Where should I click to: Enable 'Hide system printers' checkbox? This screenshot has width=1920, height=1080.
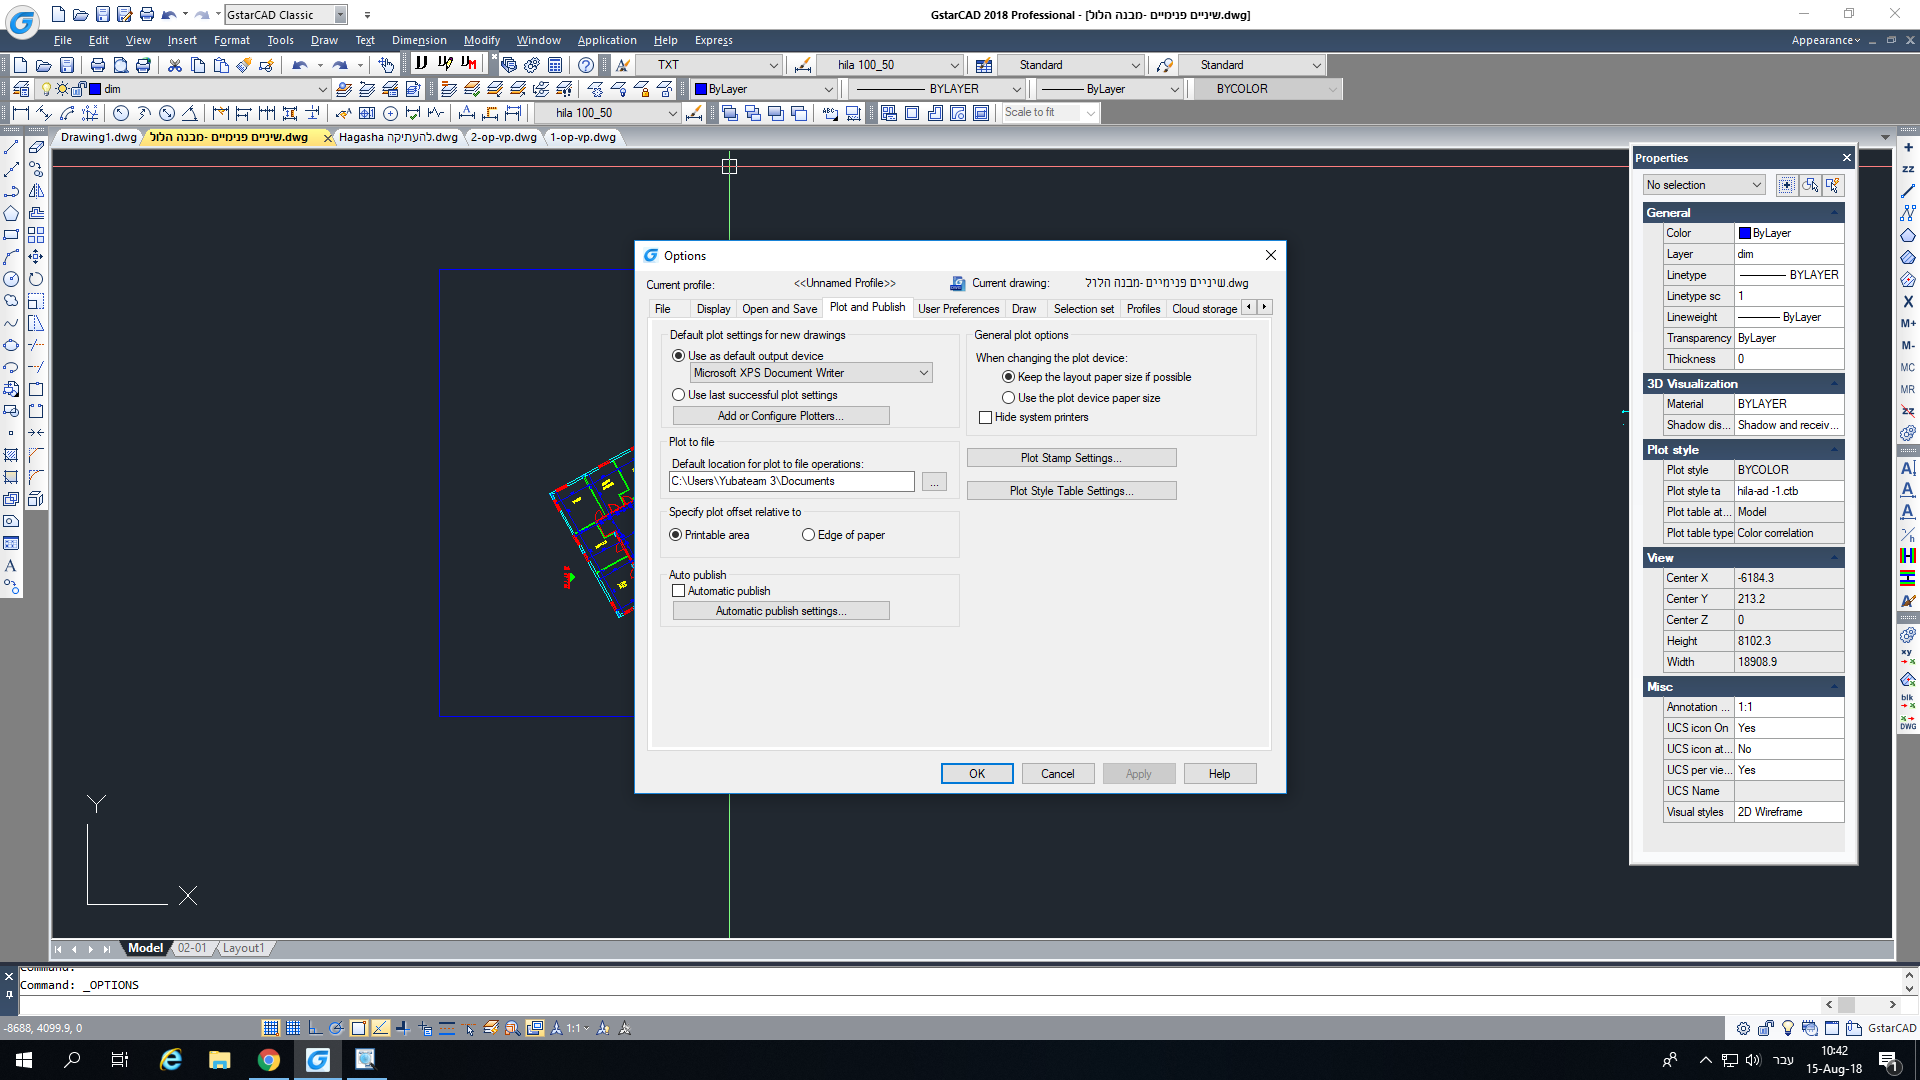986,417
